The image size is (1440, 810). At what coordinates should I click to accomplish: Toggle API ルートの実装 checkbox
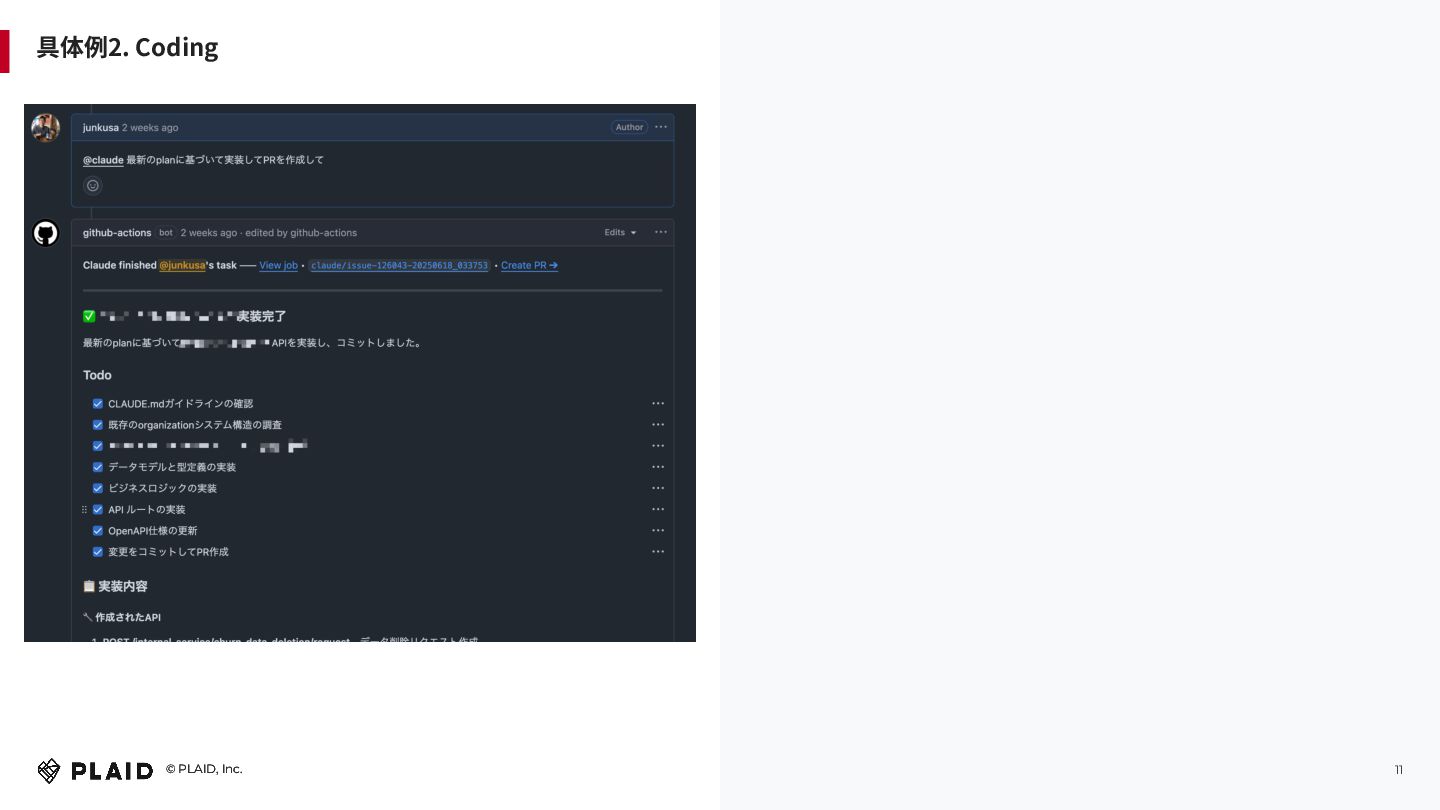[98, 509]
